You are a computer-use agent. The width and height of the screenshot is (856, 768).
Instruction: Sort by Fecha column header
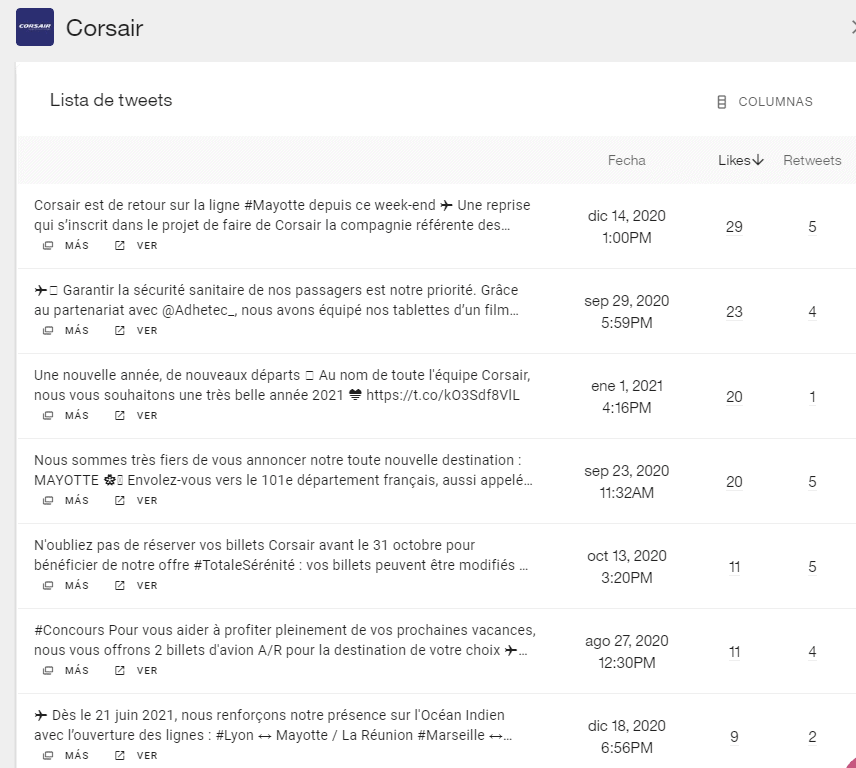point(627,160)
